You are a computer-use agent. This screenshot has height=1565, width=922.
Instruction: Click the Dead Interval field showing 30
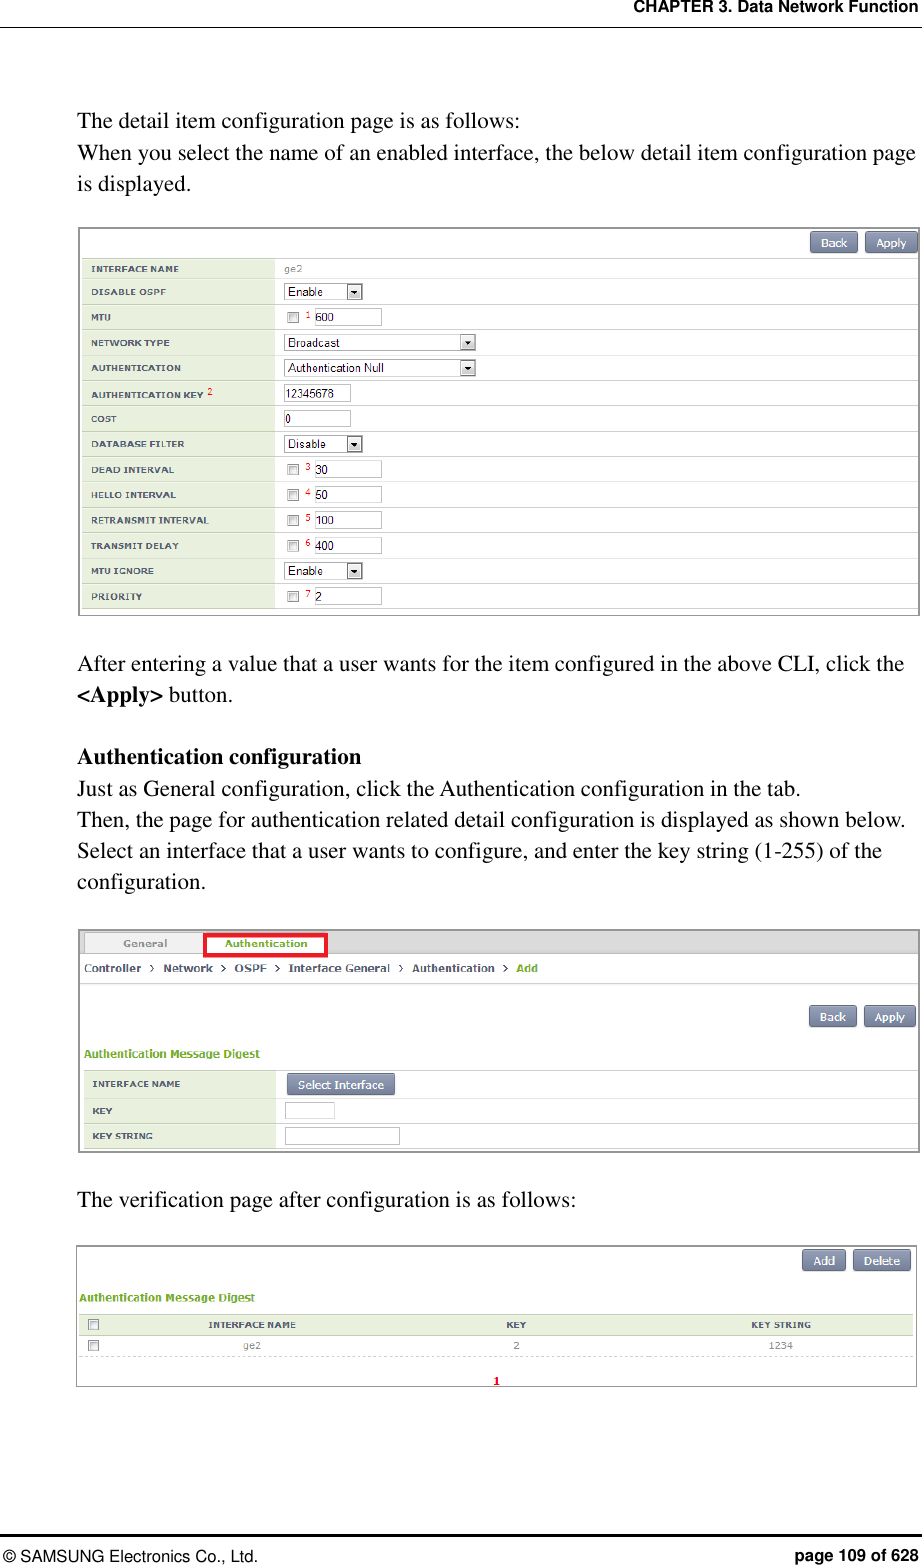(348, 469)
